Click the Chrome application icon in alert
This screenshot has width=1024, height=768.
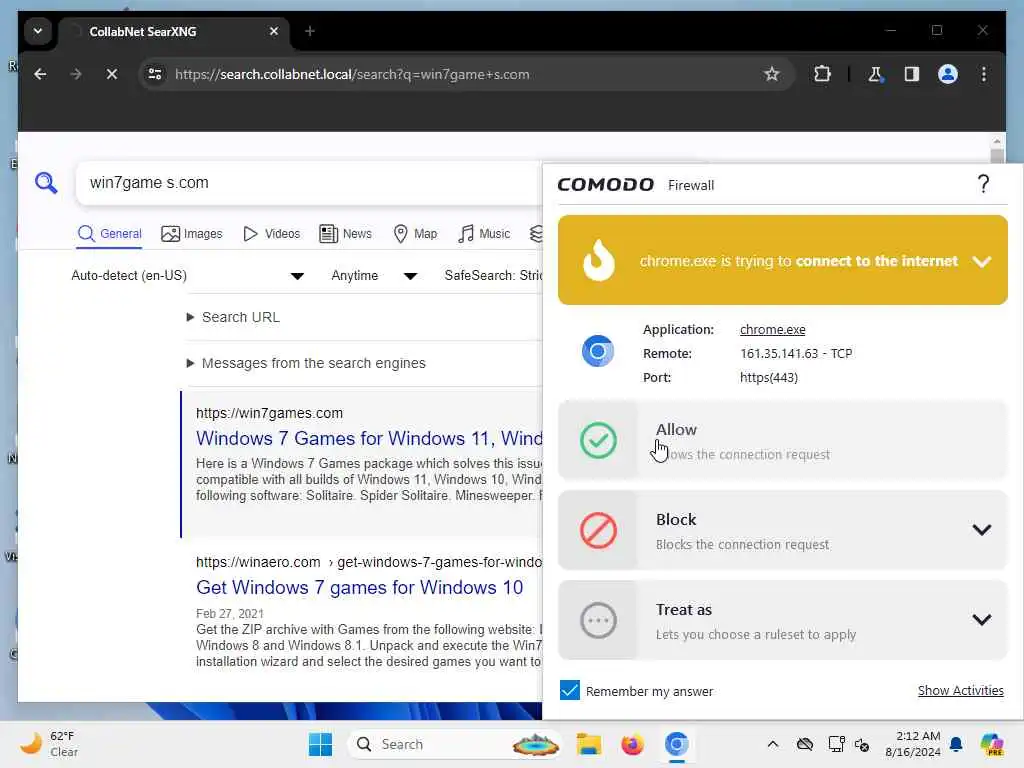click(598, 351)
